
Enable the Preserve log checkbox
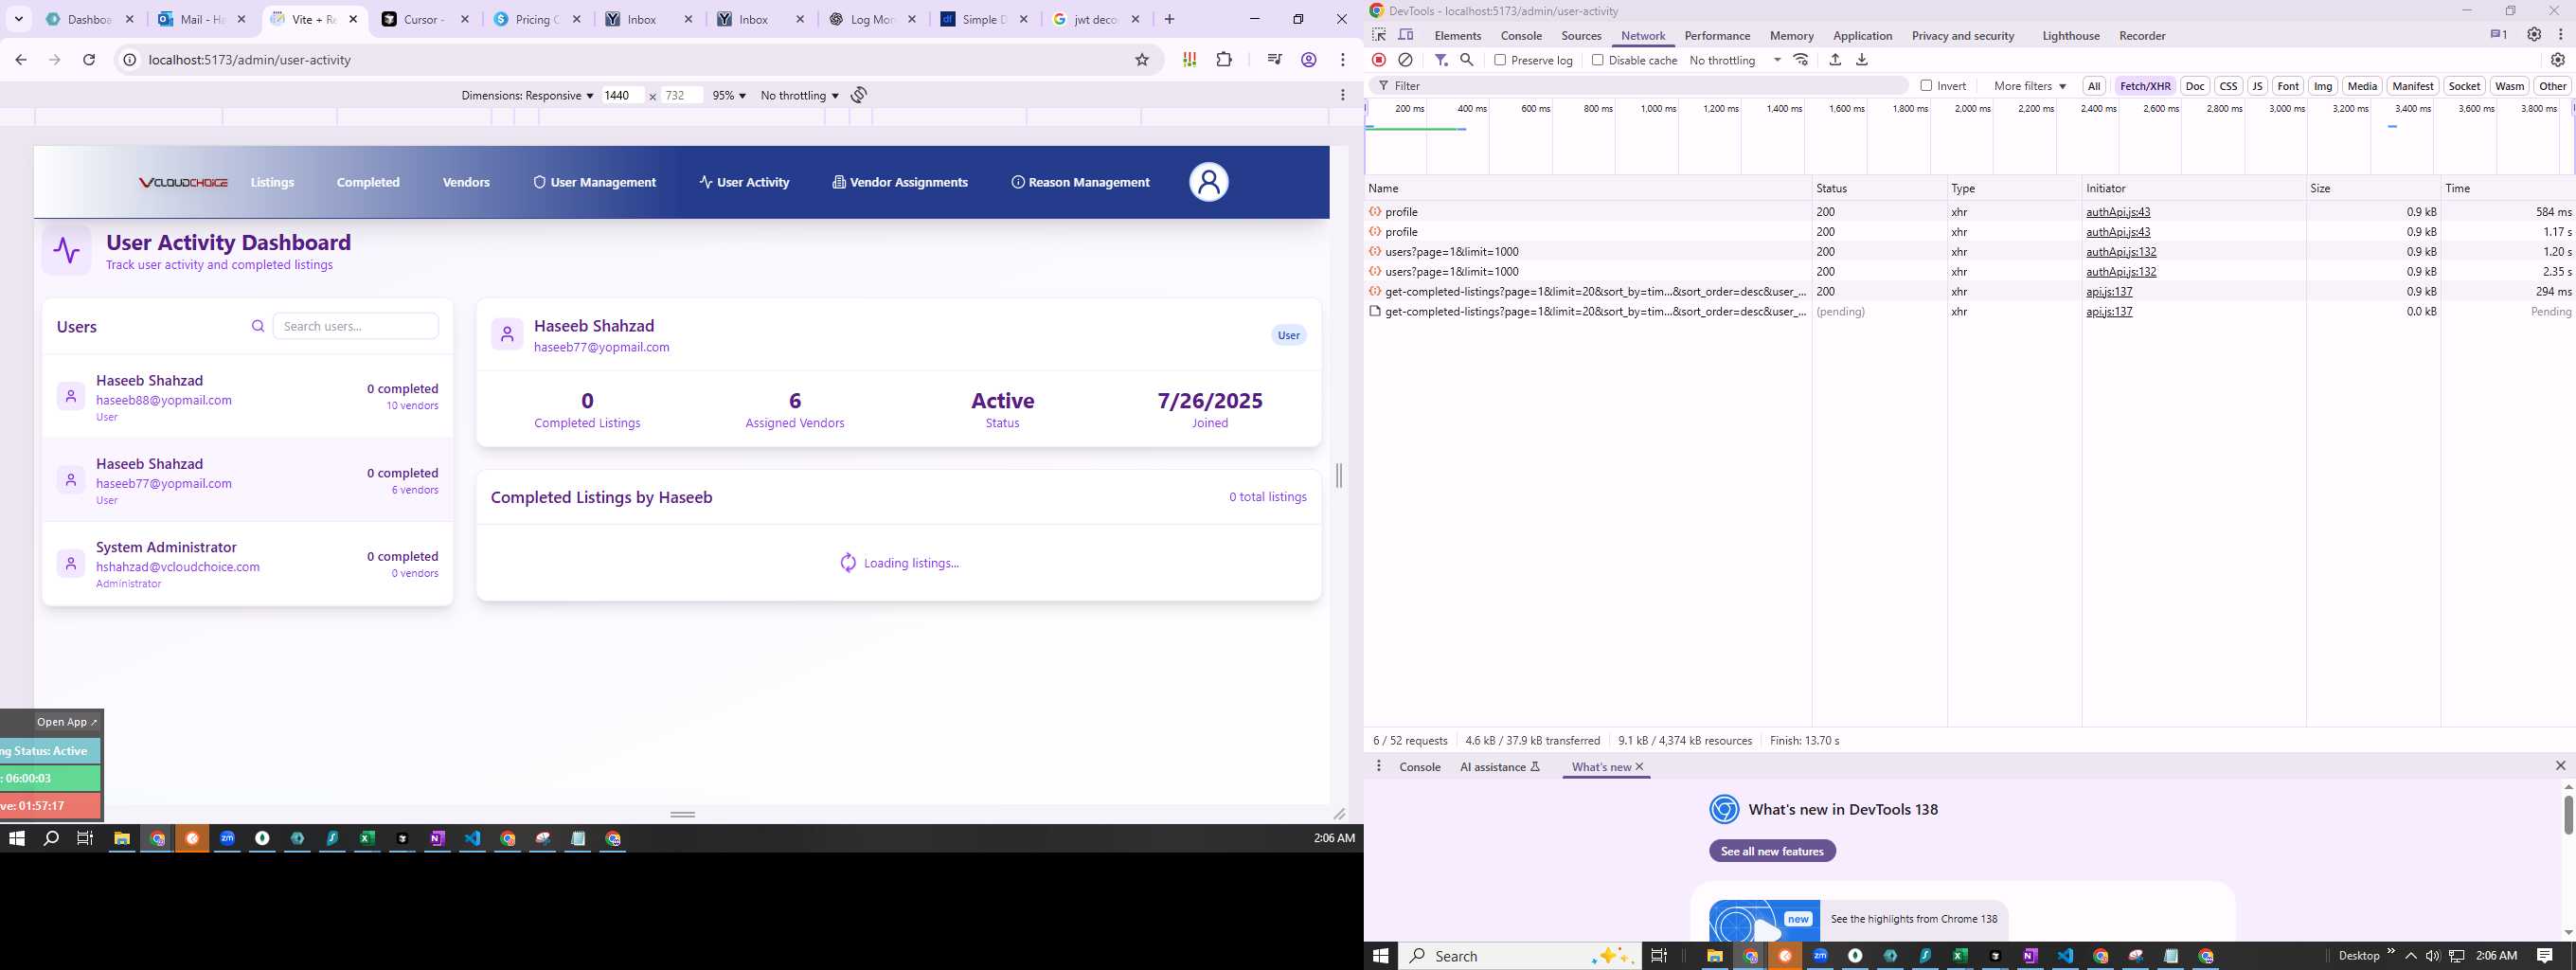1500,60
